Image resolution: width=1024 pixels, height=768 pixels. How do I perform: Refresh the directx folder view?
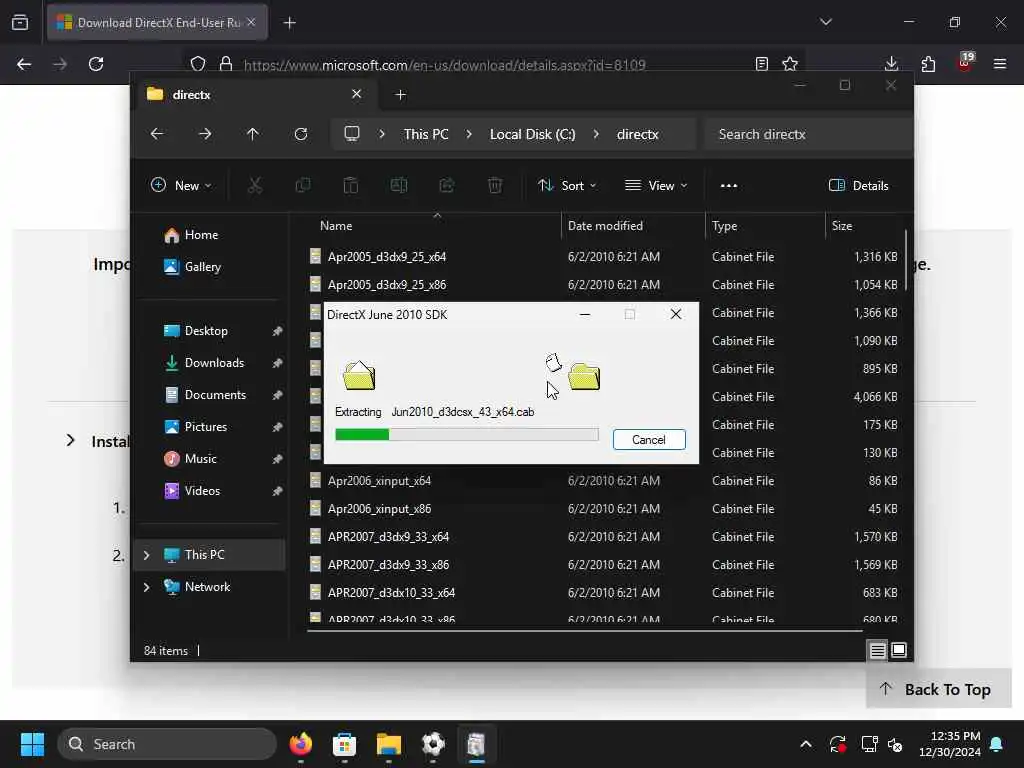click(x=301, y=134)
